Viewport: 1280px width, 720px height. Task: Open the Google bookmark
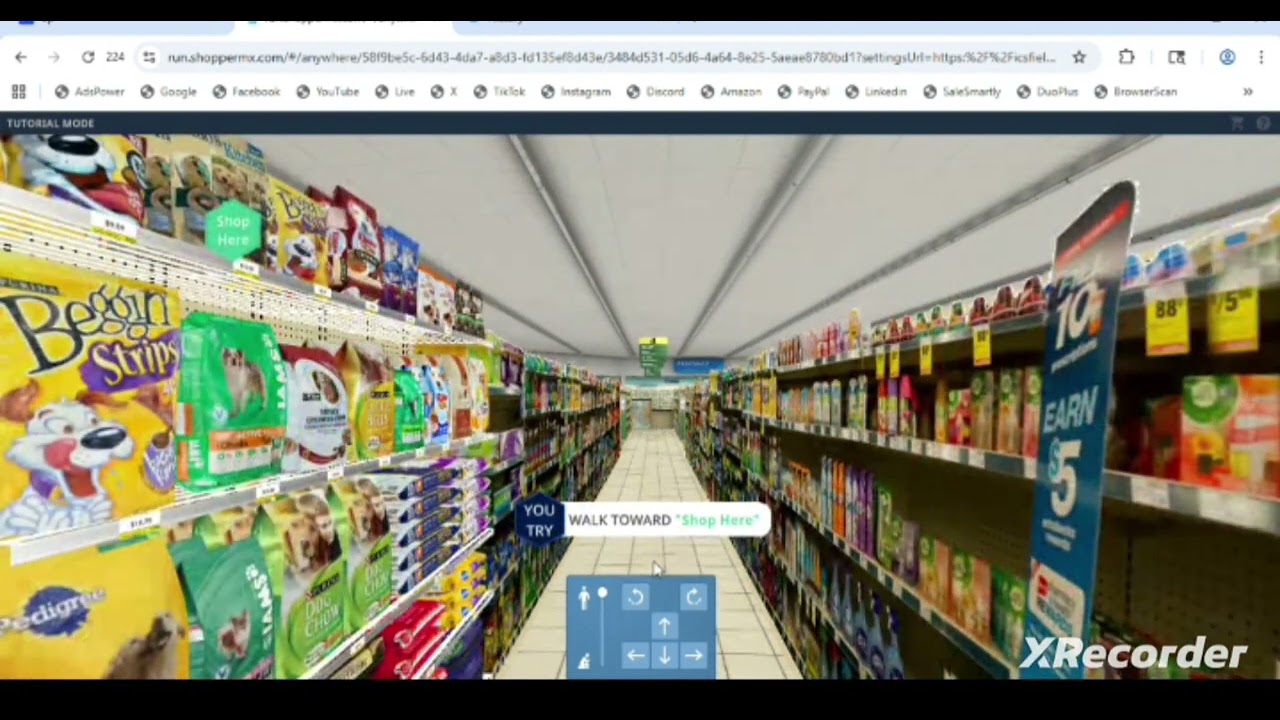click(x=169, y=92)
